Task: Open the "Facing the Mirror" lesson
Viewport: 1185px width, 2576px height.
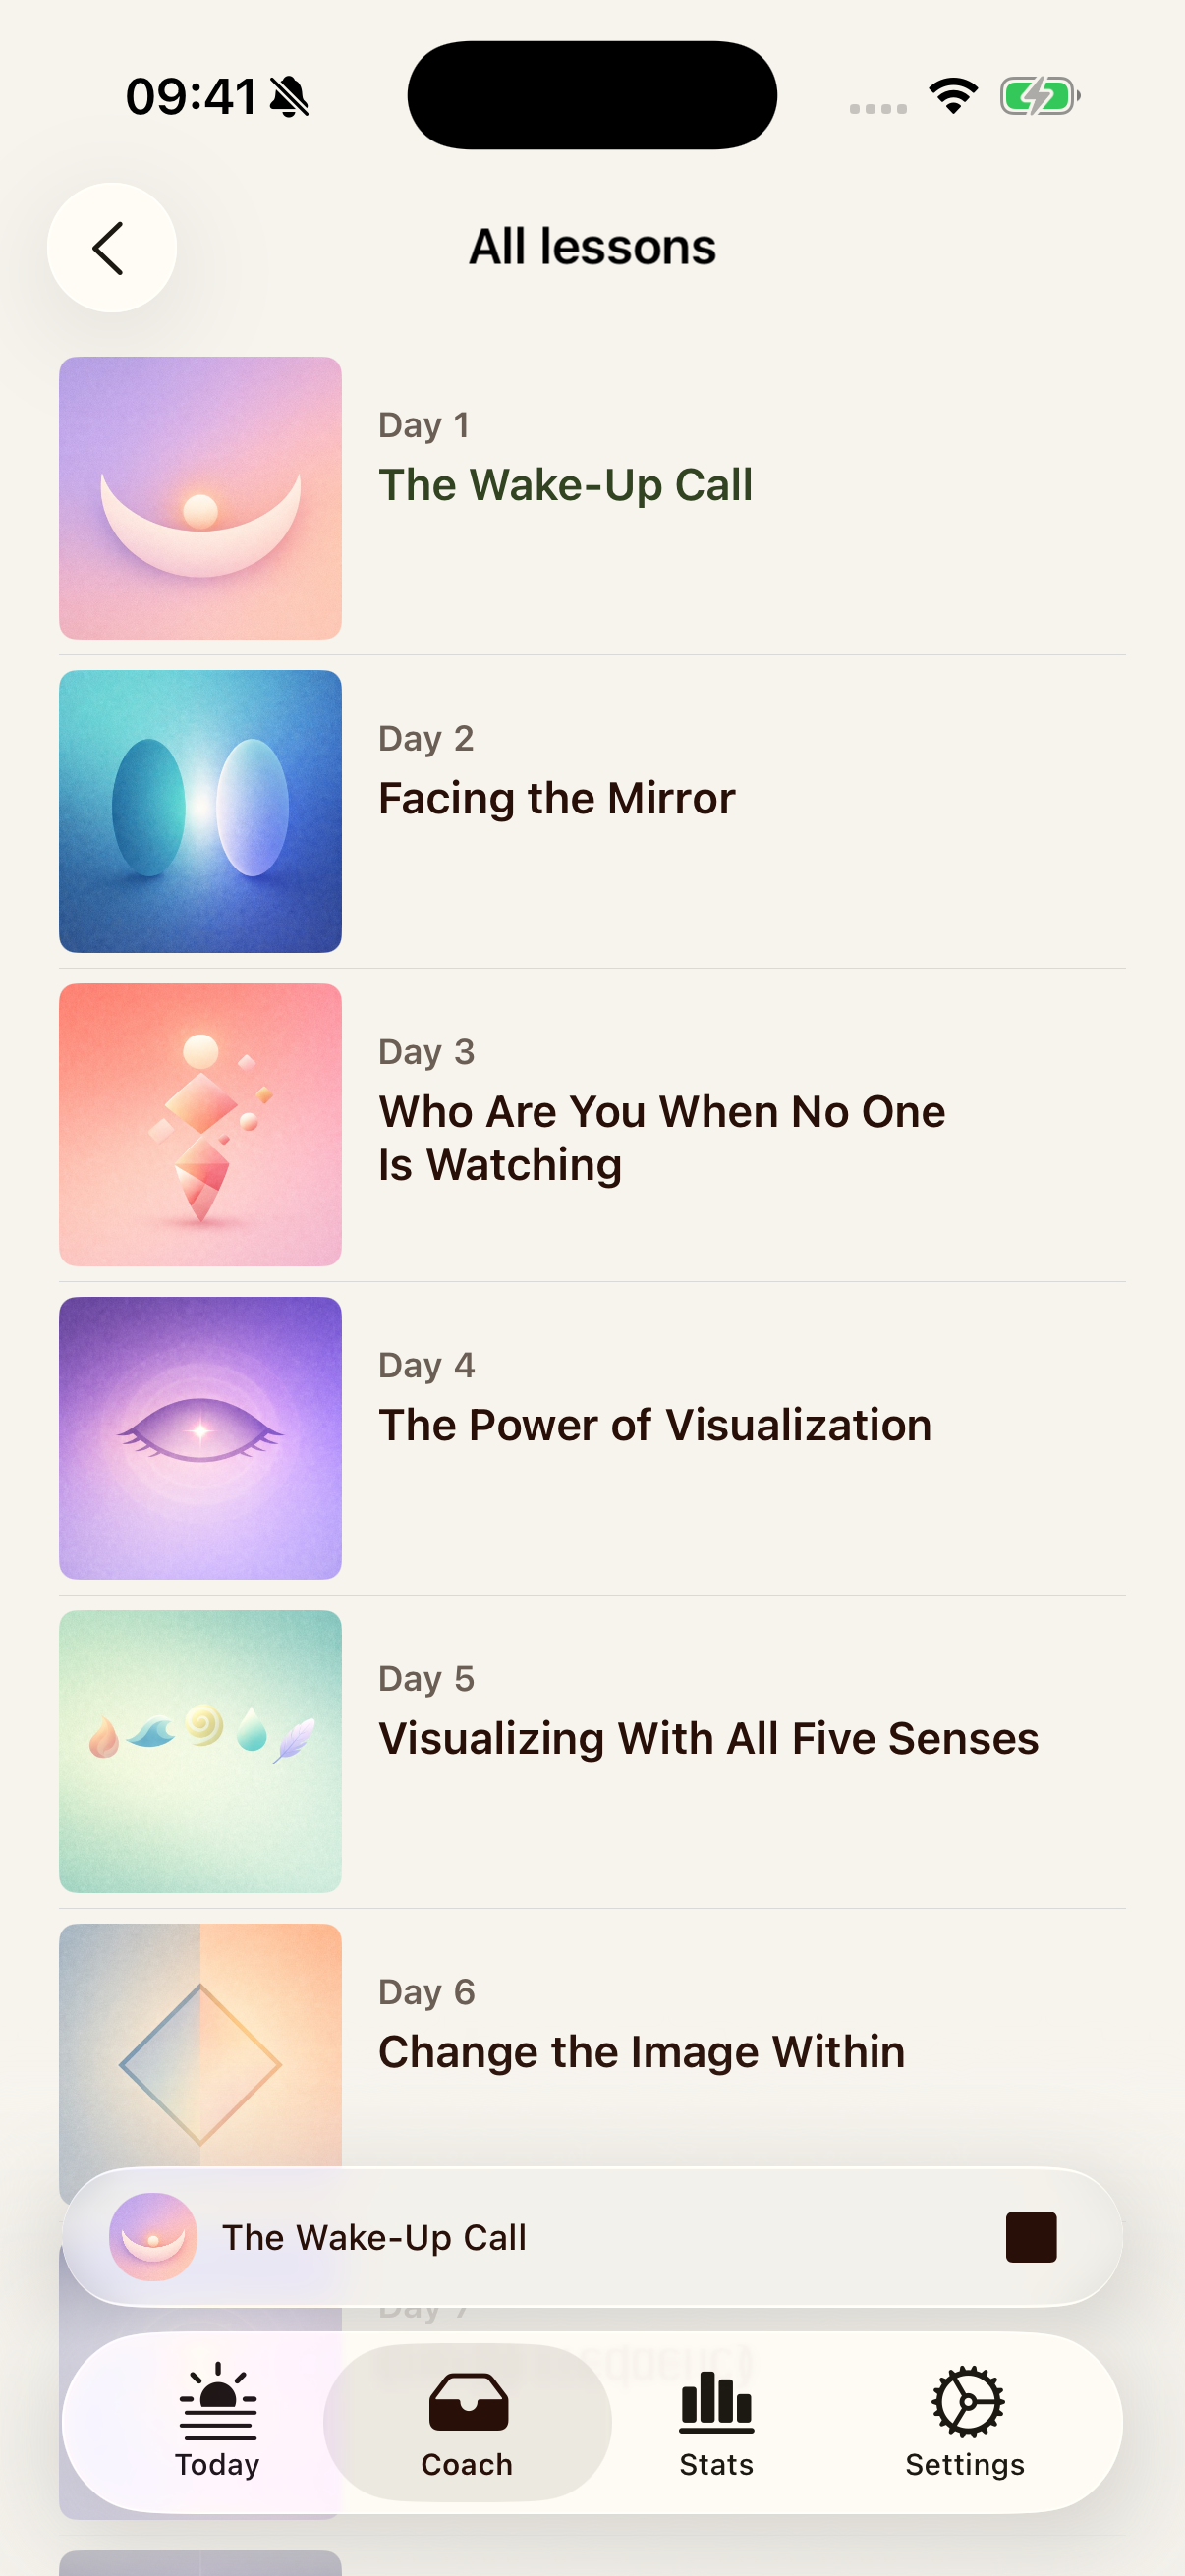Action: 556,798
